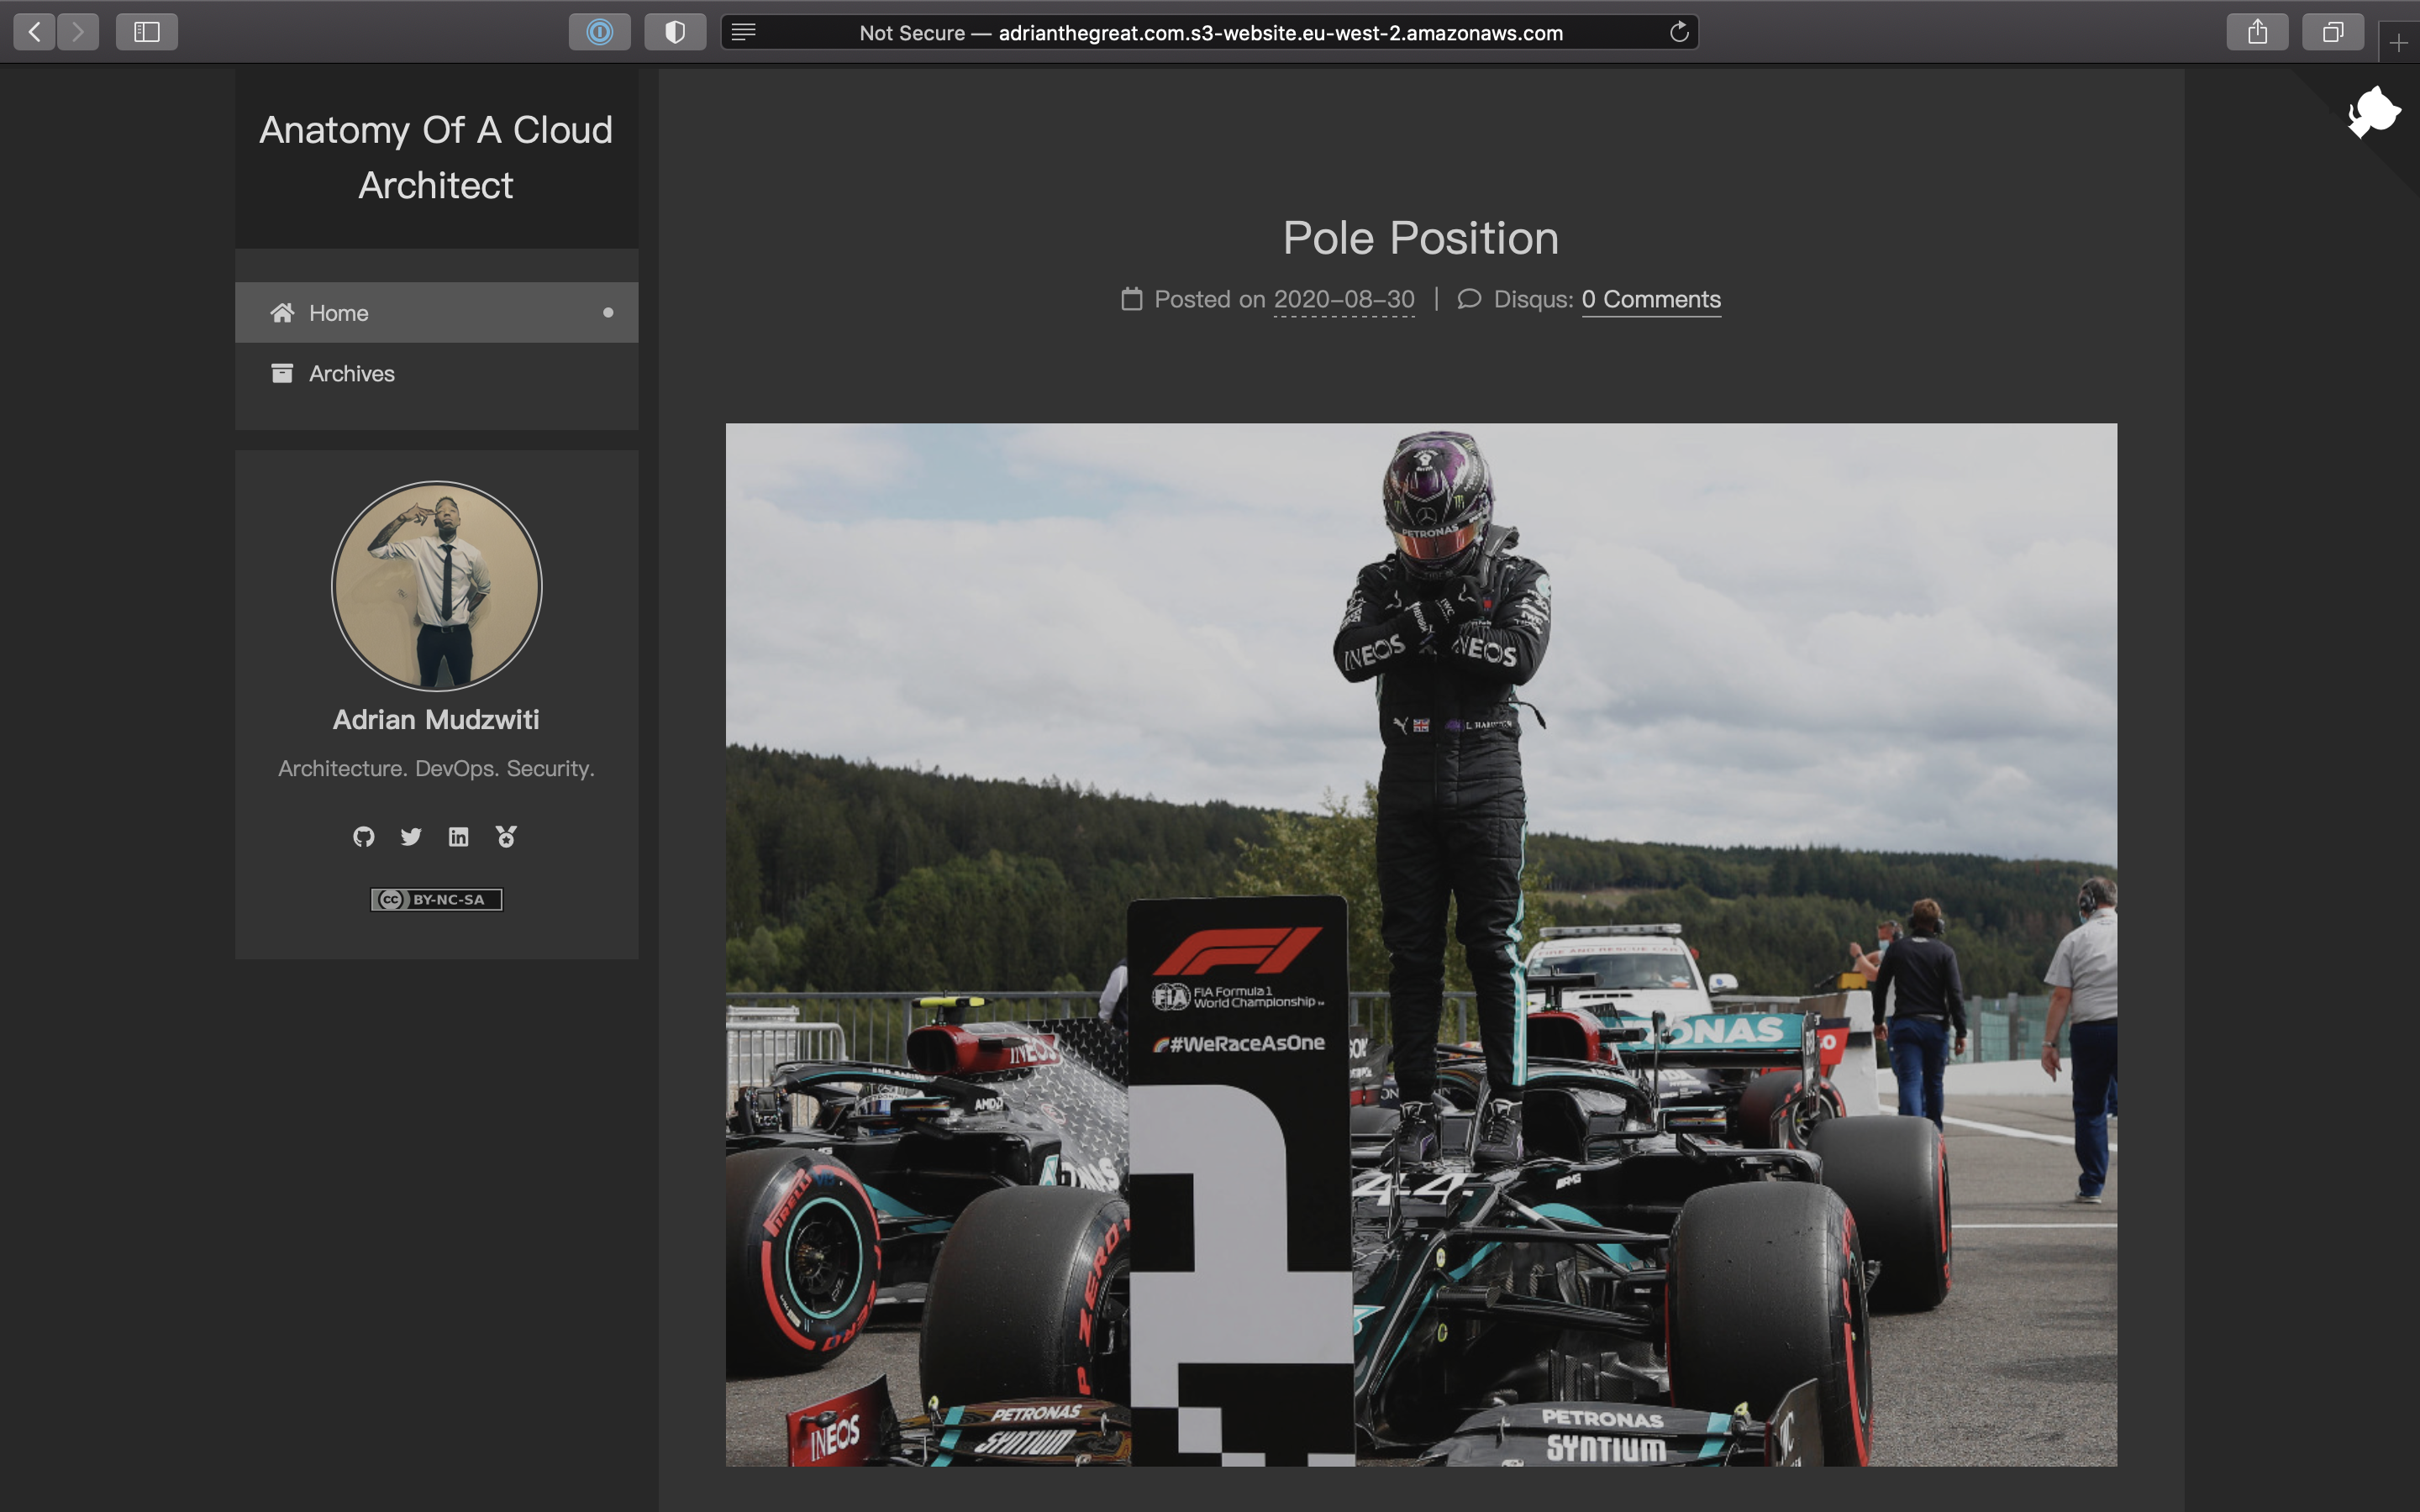Select the Home menu item
The width and height of the screenshot is (2420, 1512).
[x=436, y=312]
